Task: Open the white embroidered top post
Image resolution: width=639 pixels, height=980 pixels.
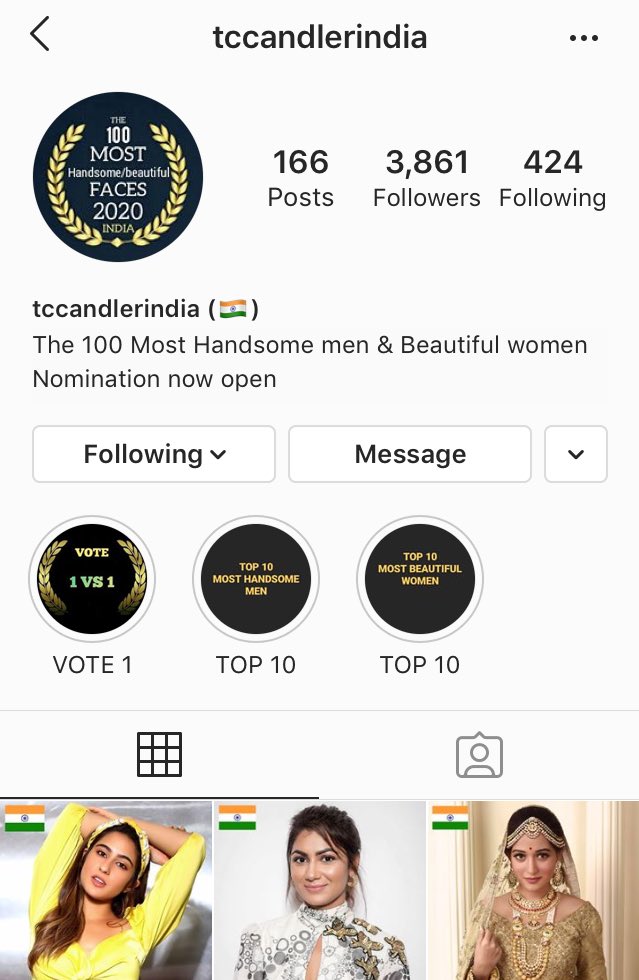Action: (x=320, y=891)
